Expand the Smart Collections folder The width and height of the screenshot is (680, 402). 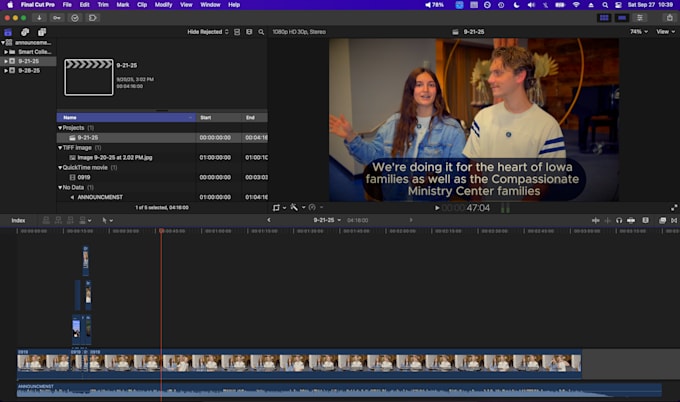pos(6,52)
